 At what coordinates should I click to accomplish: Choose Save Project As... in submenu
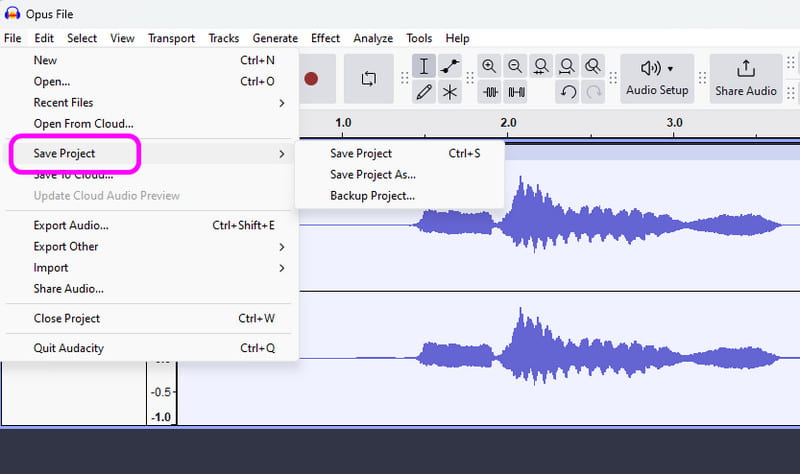click(x=400, y=174)
